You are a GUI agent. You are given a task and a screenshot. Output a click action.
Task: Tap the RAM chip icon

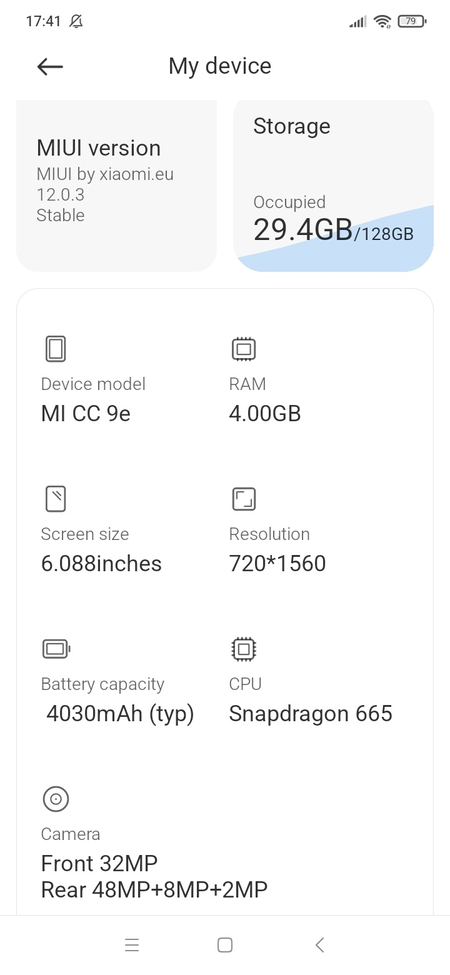pyautogui.click(x=244, y=349)
